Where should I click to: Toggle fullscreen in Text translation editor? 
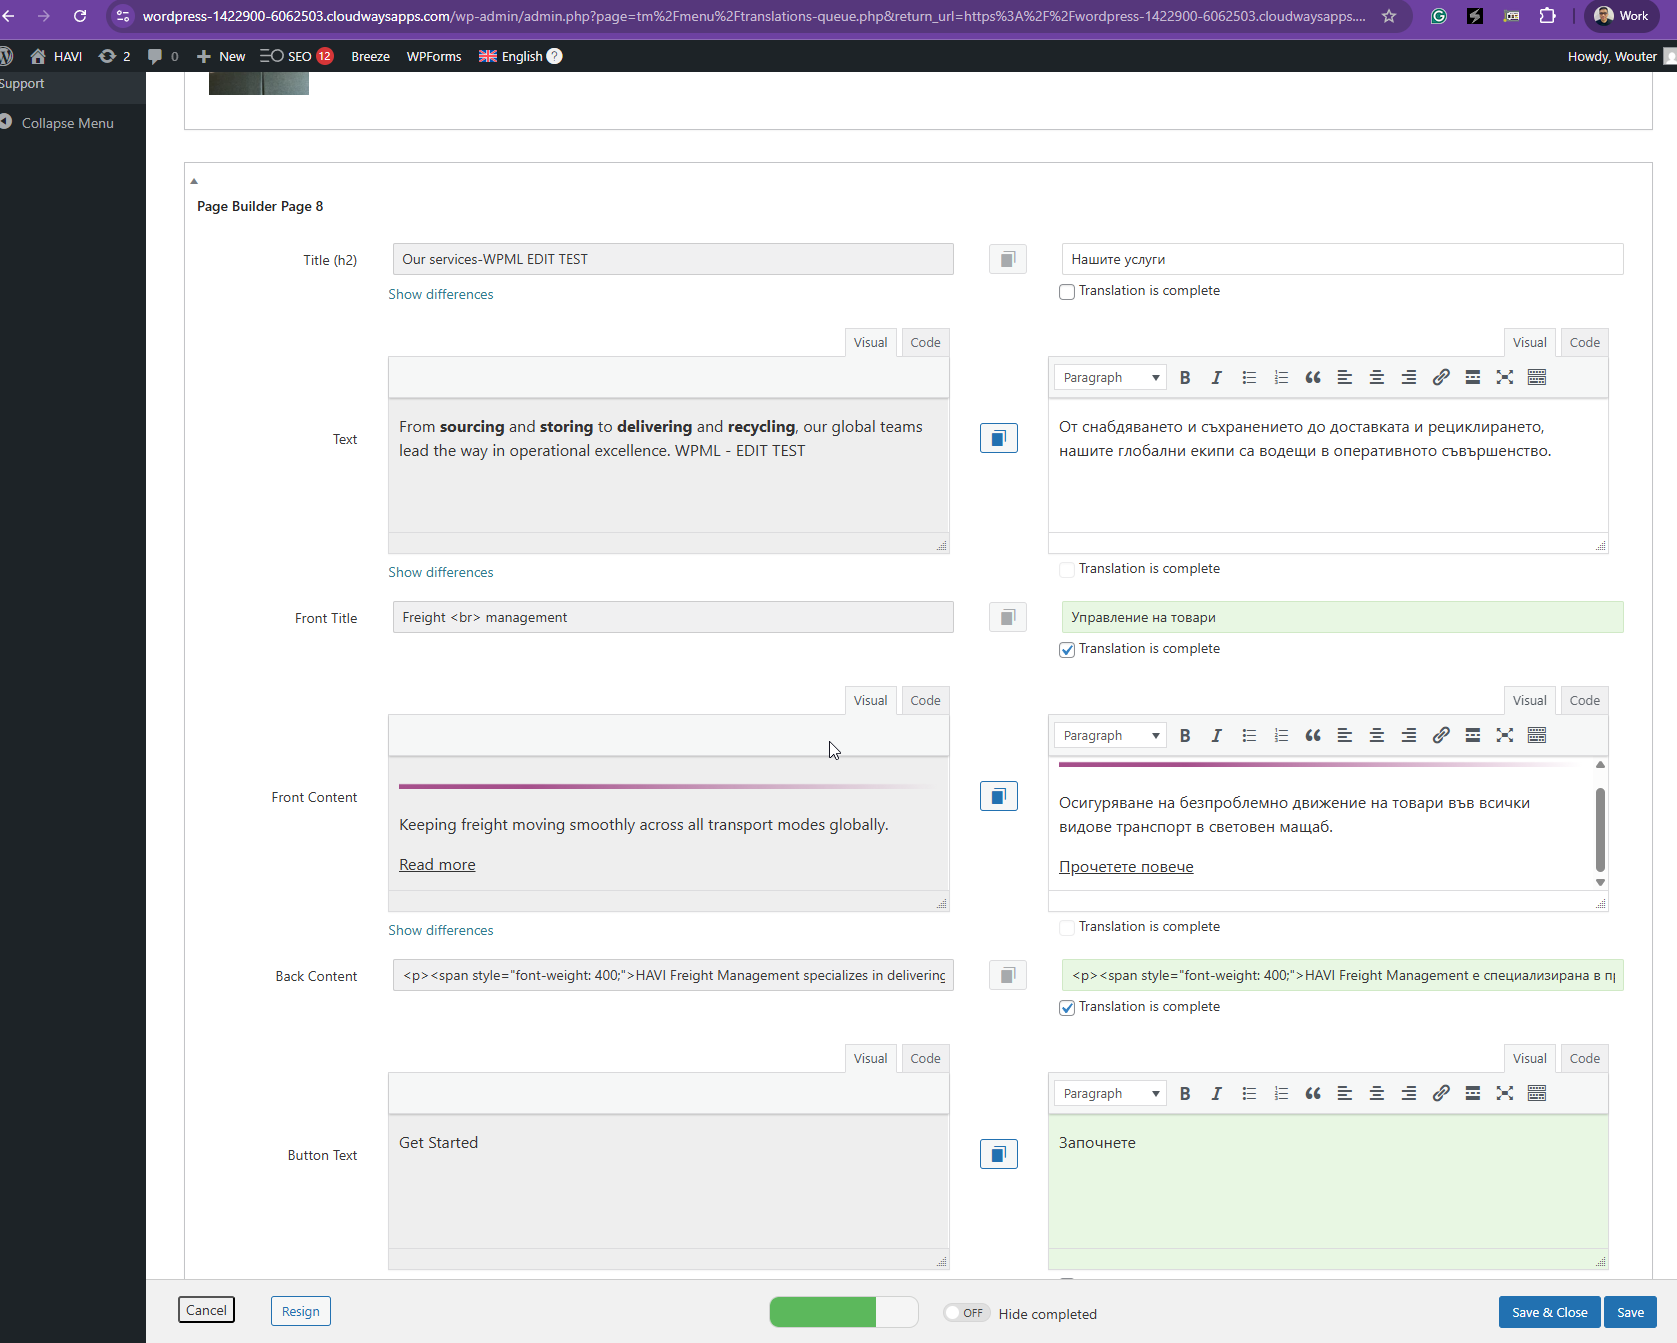point(1505,377)
